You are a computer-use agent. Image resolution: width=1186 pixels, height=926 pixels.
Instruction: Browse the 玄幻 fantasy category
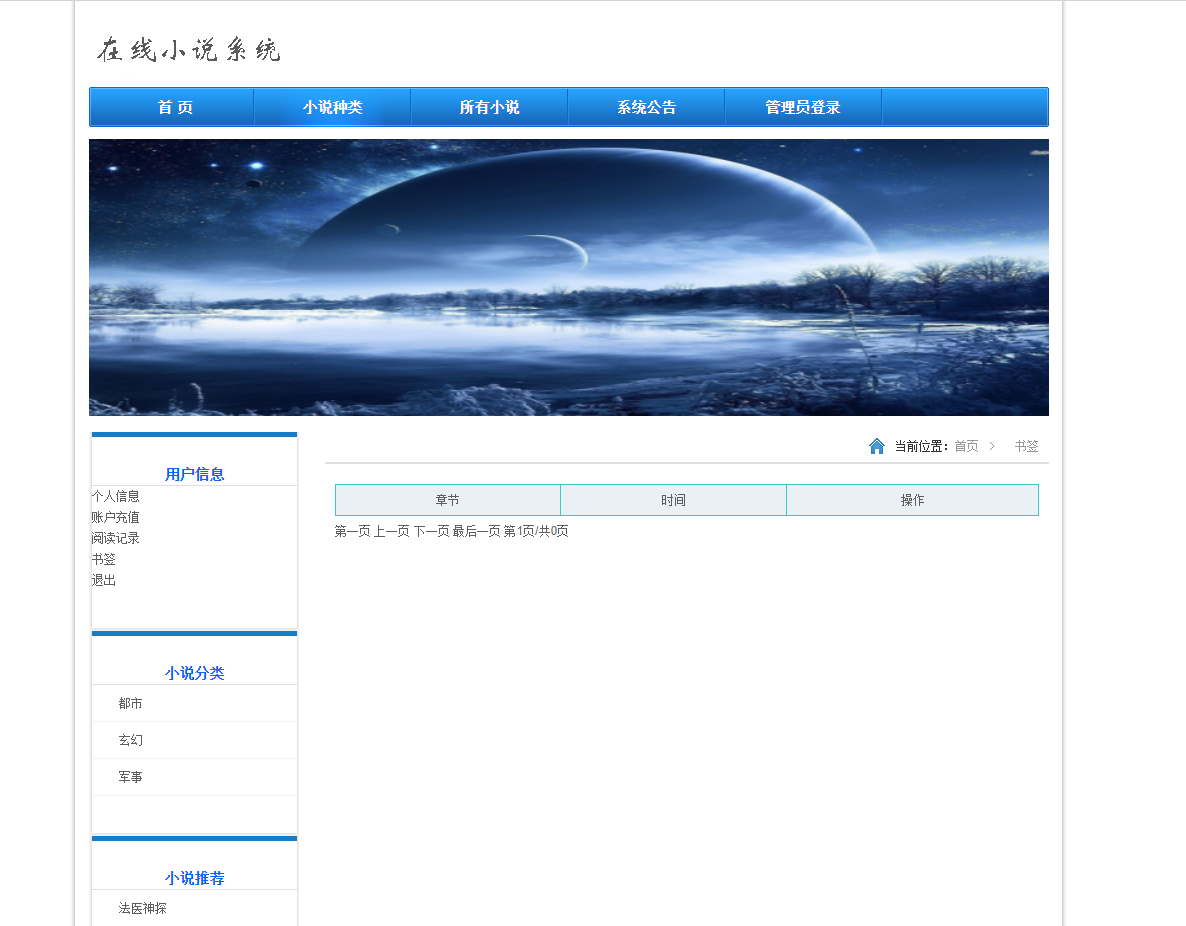[x=131, y=740]
